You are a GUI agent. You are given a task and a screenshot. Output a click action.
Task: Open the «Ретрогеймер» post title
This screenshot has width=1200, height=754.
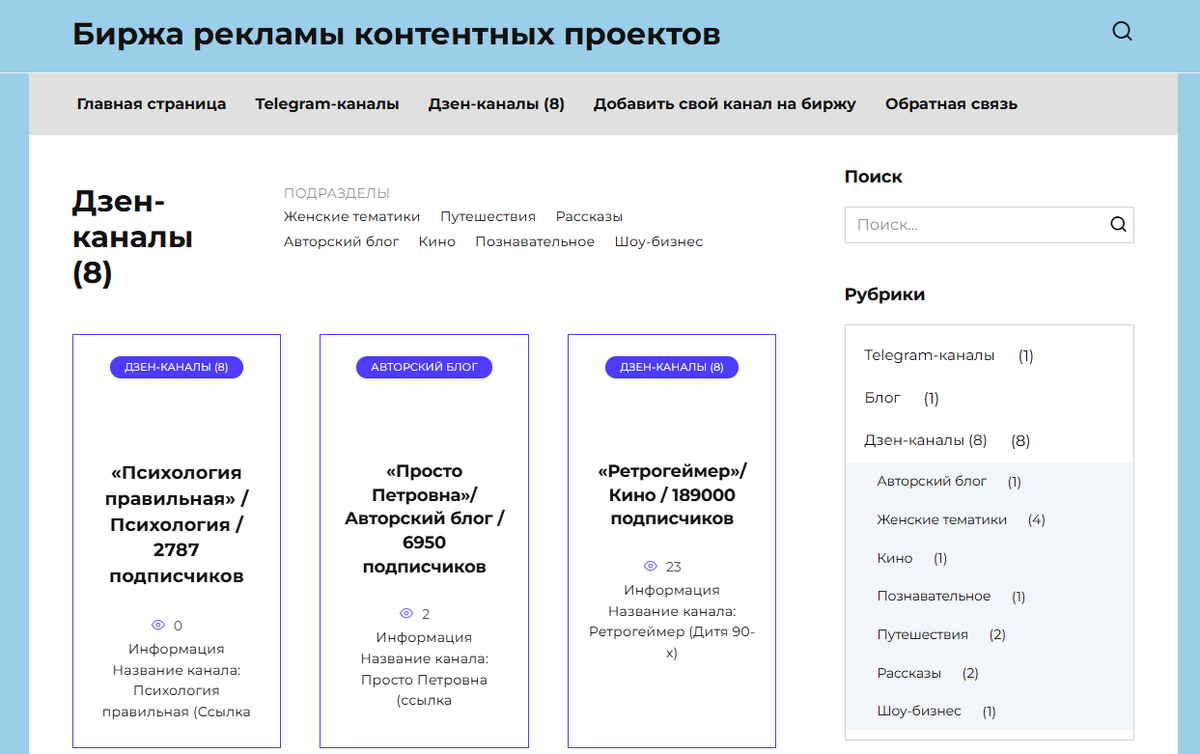tap(672, 494)
